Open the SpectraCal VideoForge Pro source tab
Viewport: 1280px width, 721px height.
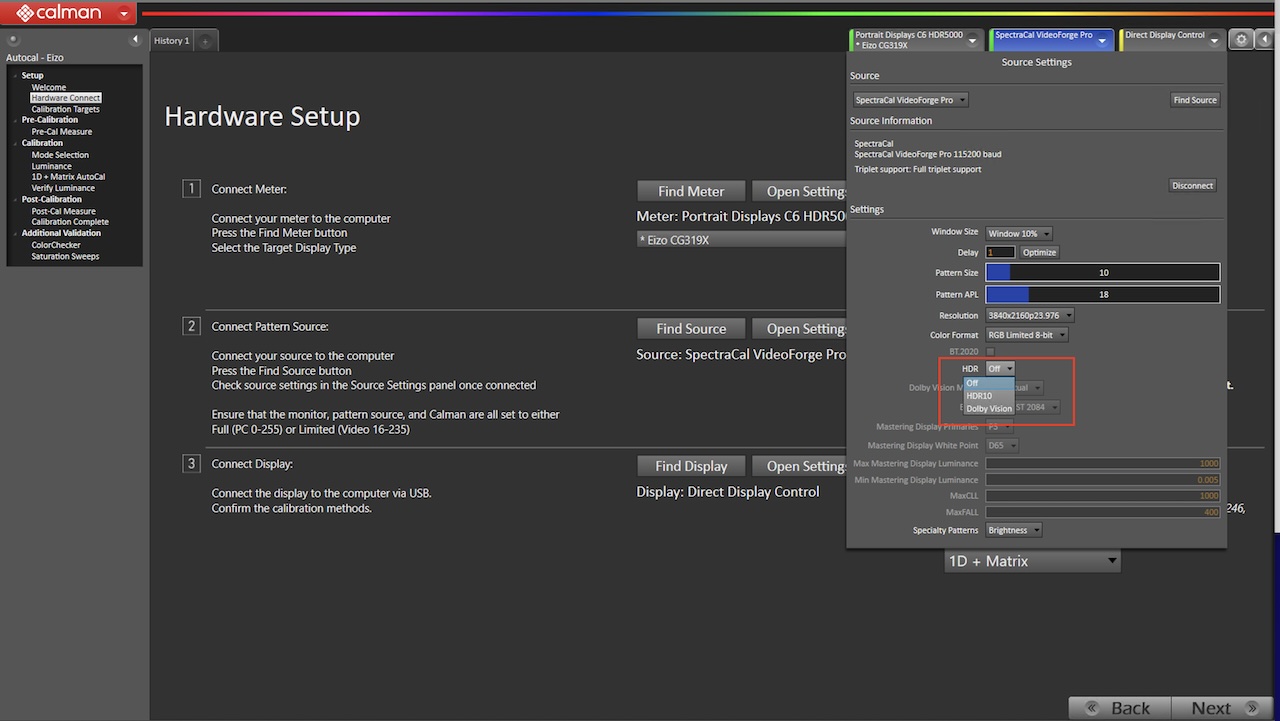point(1051,40)
